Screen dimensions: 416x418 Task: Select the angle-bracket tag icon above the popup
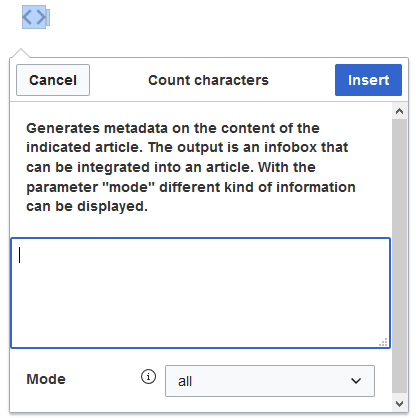click(x=34, y=17)
